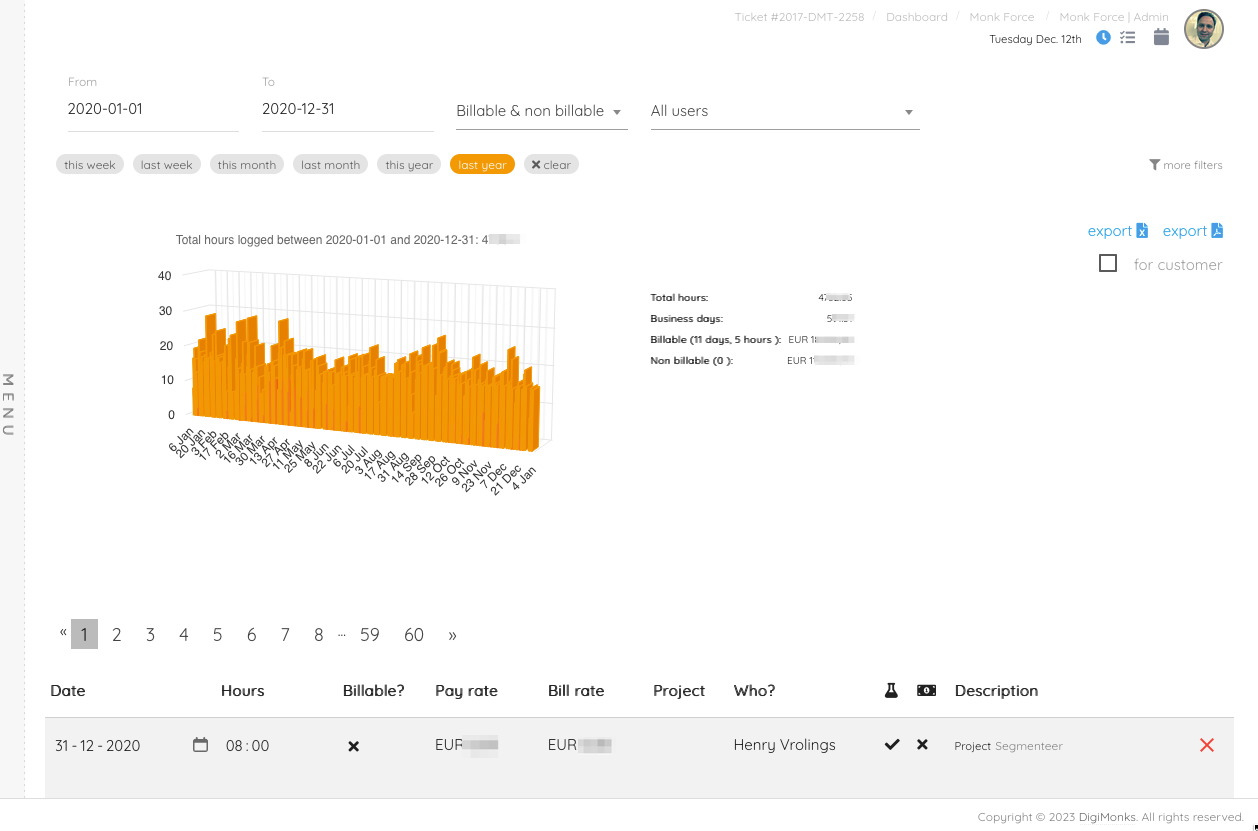
Task: Click the Bill rate column header
Action: coord(576,691)
